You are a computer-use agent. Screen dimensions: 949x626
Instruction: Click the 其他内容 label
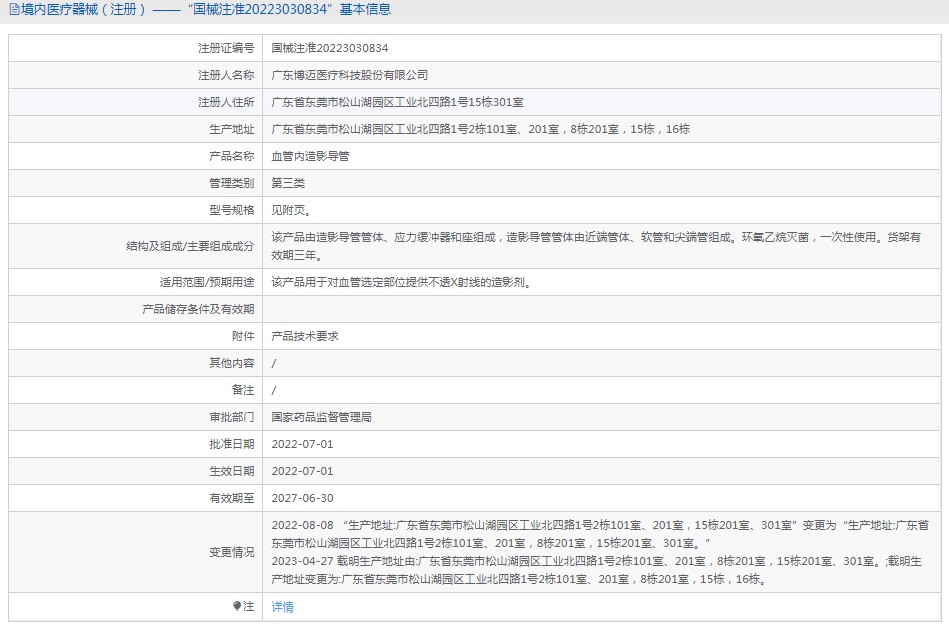pyautogui.click(x=232, y=363)
